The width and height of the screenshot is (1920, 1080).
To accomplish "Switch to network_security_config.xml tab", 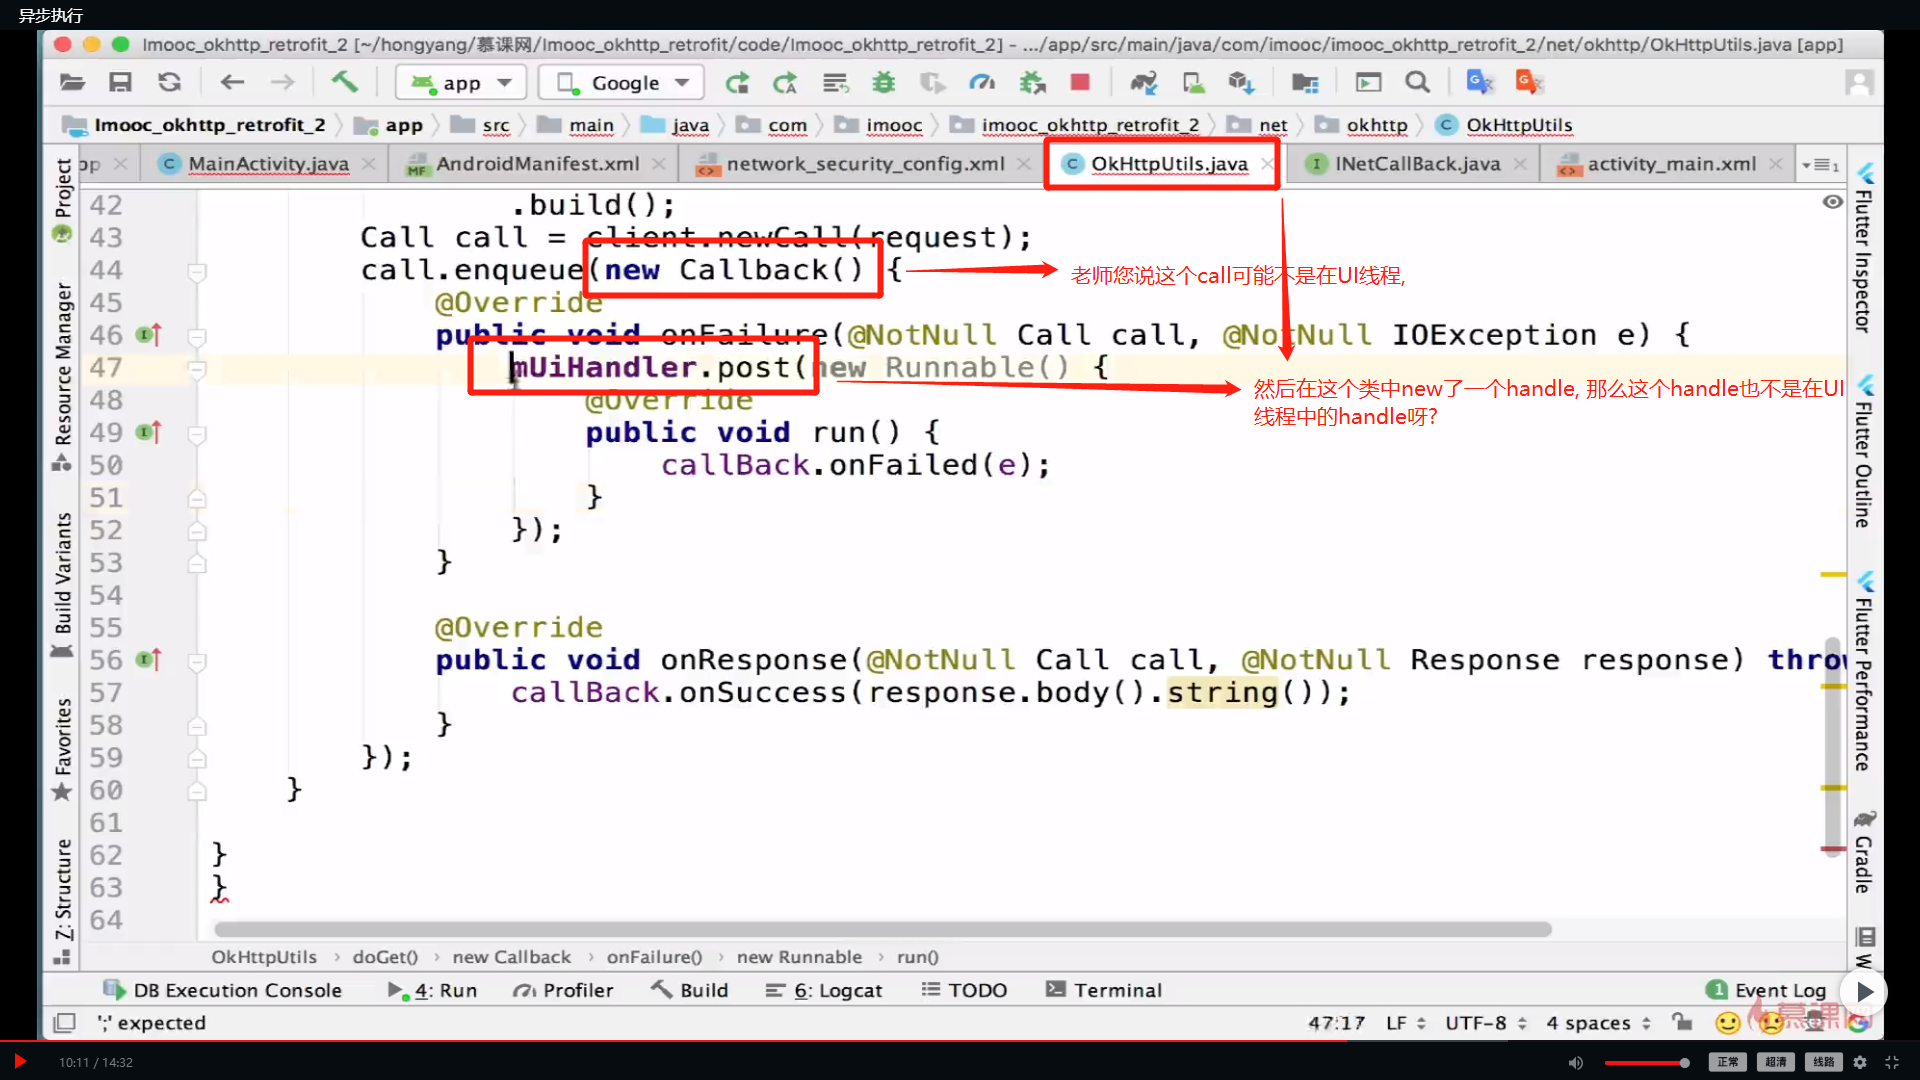I will [x=865, y=164].
